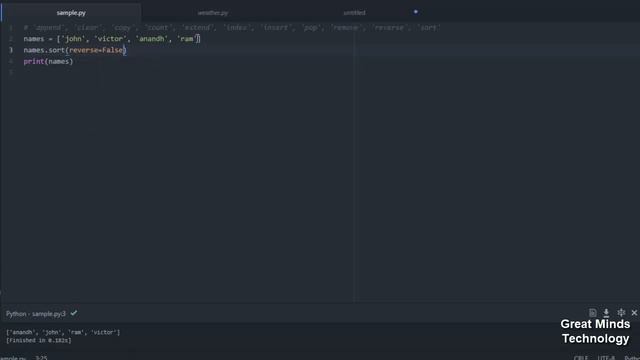This screenshot has width=640, height=360.
Task: Click the 'ram' string in the list
Action: point(187,39)
